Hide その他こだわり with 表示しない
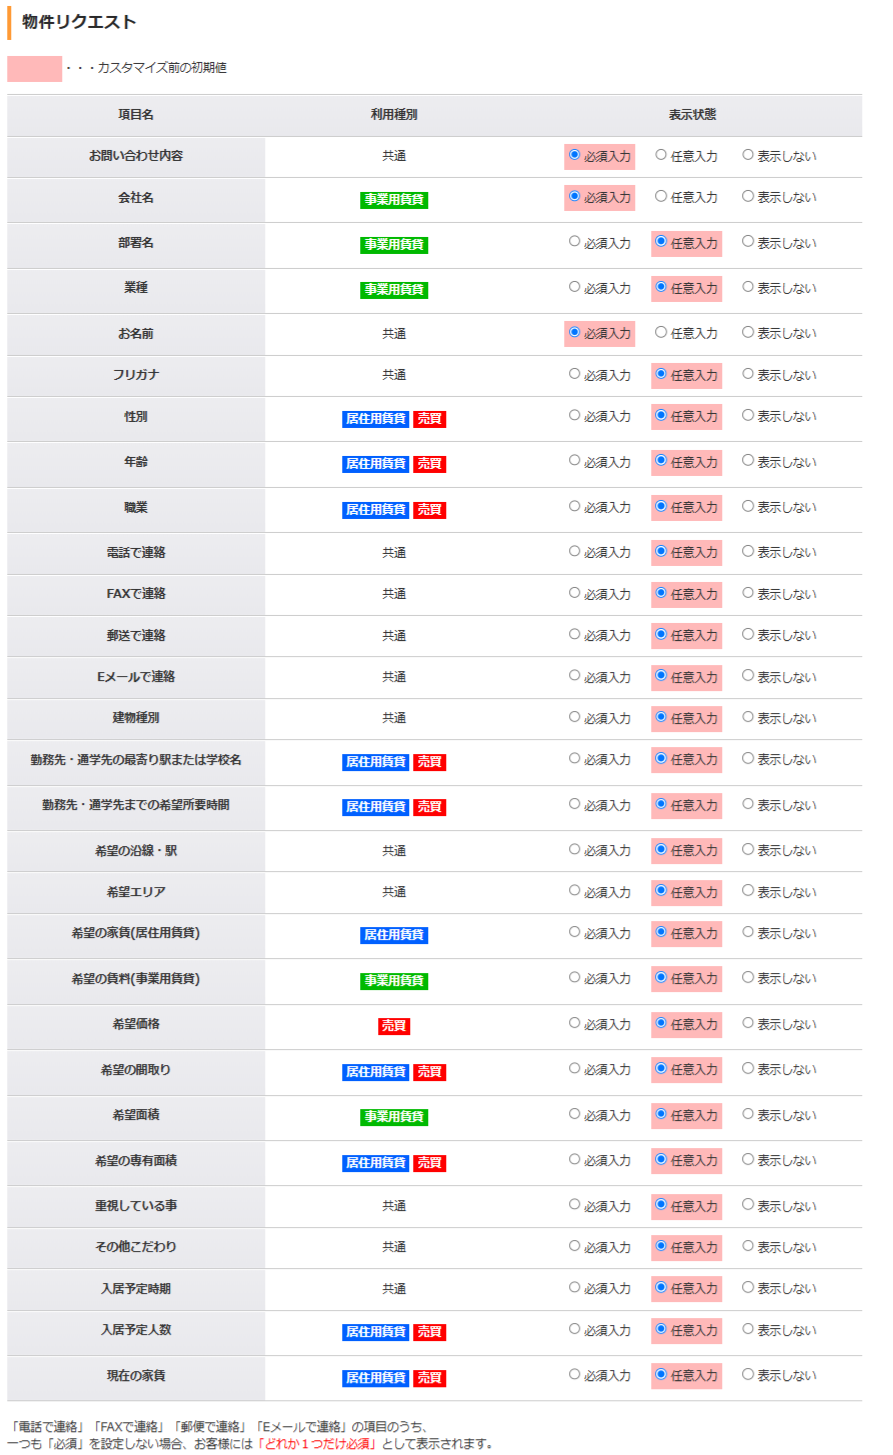893x1455 pixels. [x=748, y=1246]
